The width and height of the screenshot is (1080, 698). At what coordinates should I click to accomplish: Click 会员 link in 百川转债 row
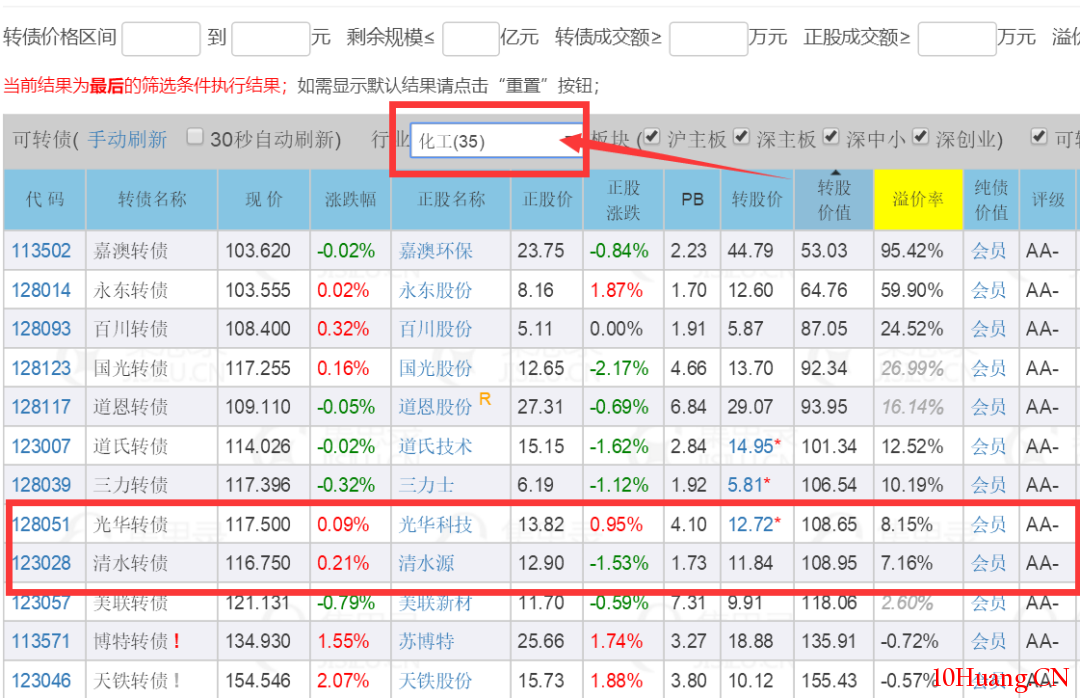pyautogui.click(x=988, y=329)
